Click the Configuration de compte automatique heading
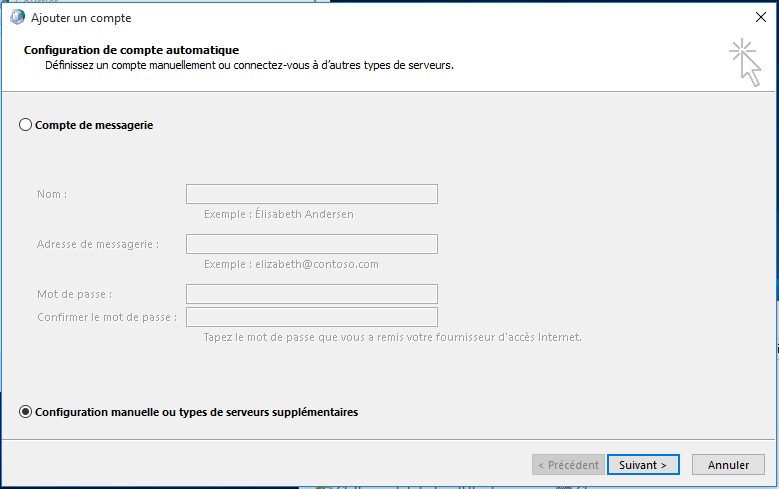The image size is (779, 489). point(131,50)
